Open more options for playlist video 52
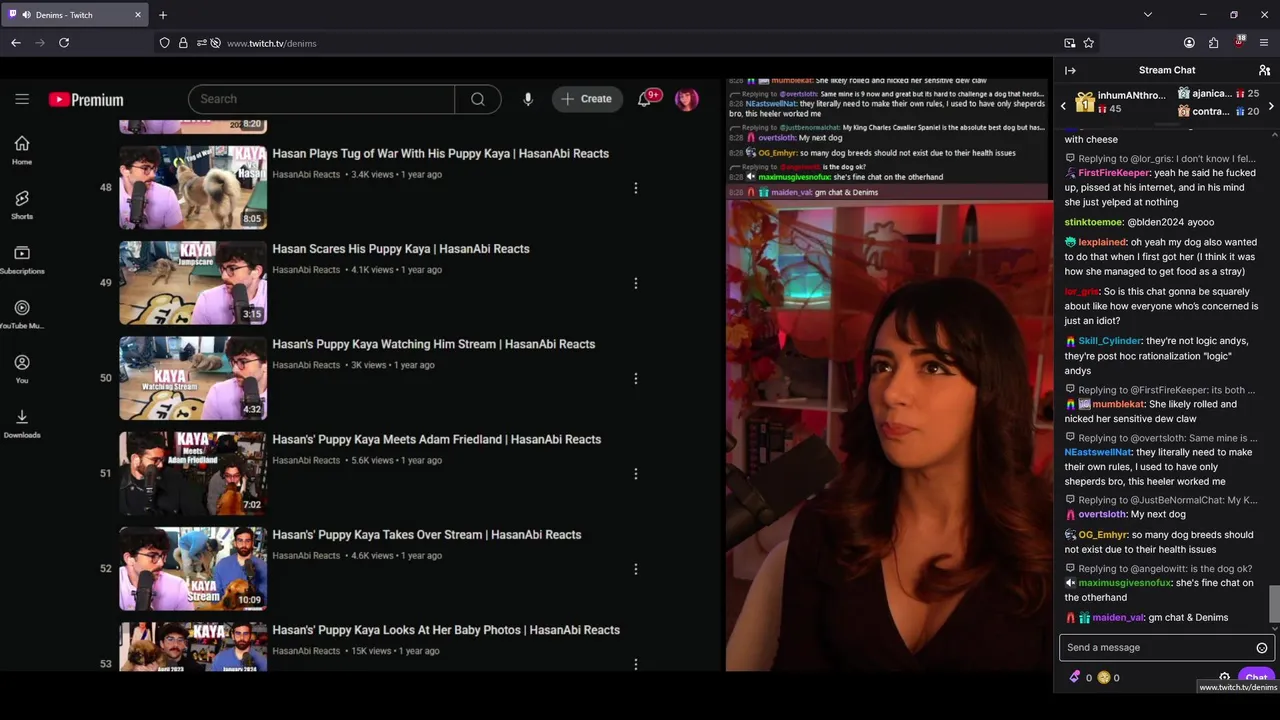This screenshot has width=1280, height=720. pyautogui.click(x=635, y=569)
